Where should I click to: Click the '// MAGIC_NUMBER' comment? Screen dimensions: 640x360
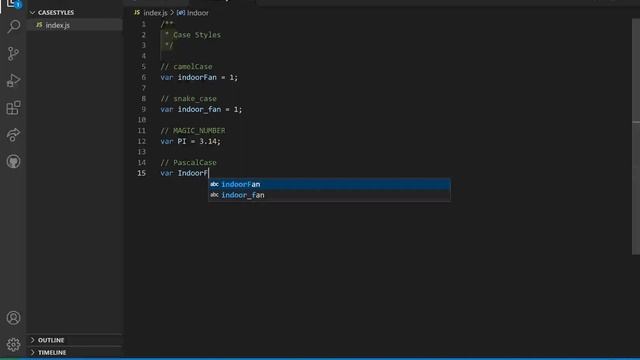(x=193, y=131)
